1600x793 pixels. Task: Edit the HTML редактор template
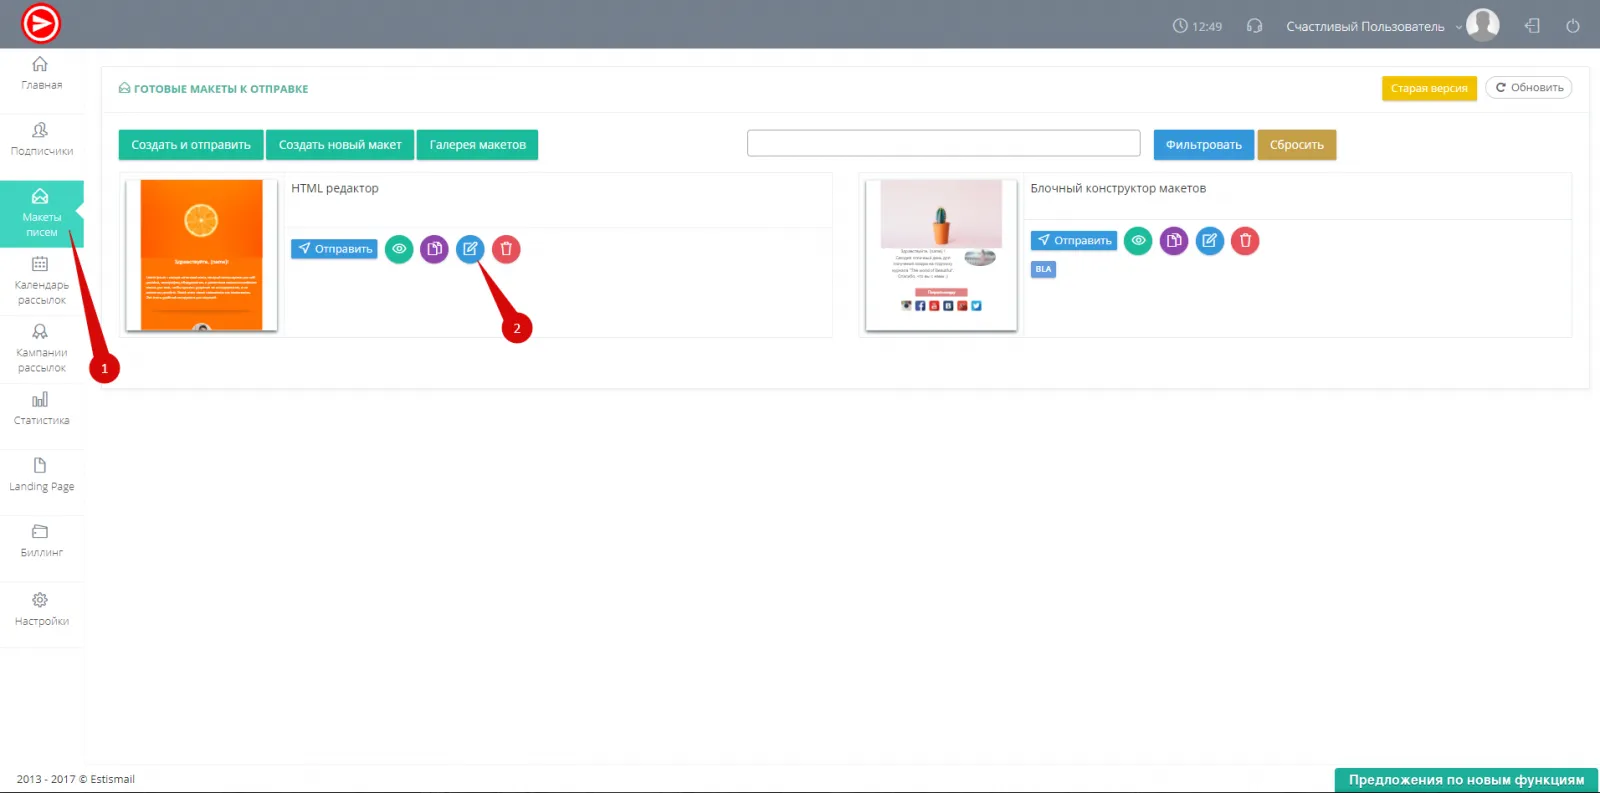tap(470, 249)
